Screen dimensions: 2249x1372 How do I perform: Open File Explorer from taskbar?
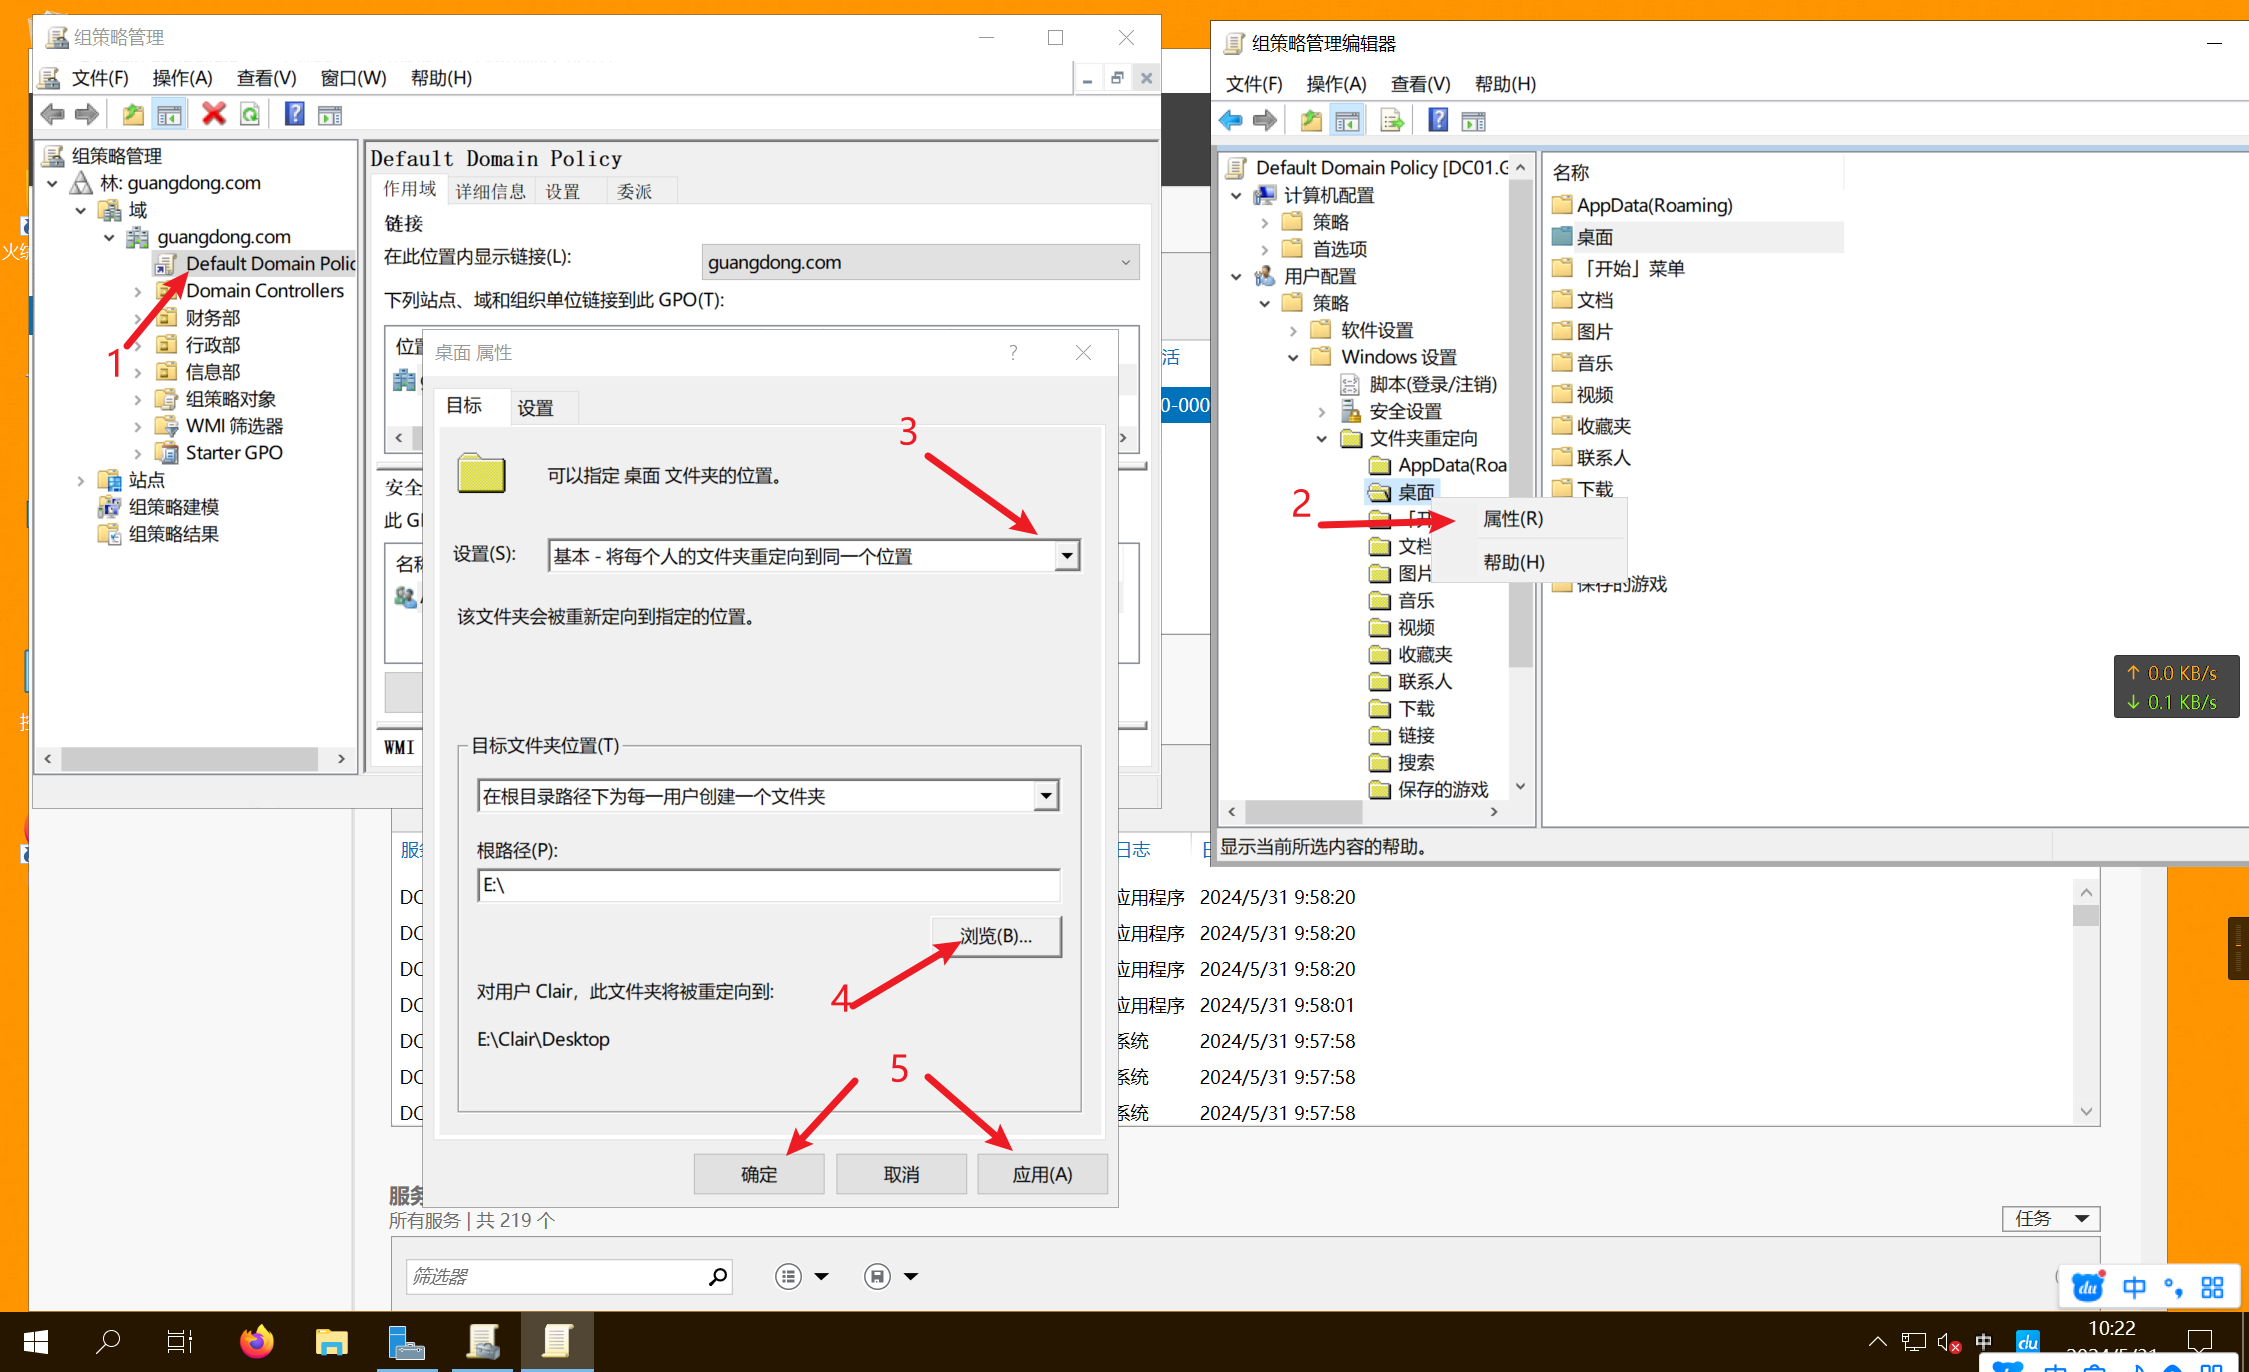[x=331, y=1341]
